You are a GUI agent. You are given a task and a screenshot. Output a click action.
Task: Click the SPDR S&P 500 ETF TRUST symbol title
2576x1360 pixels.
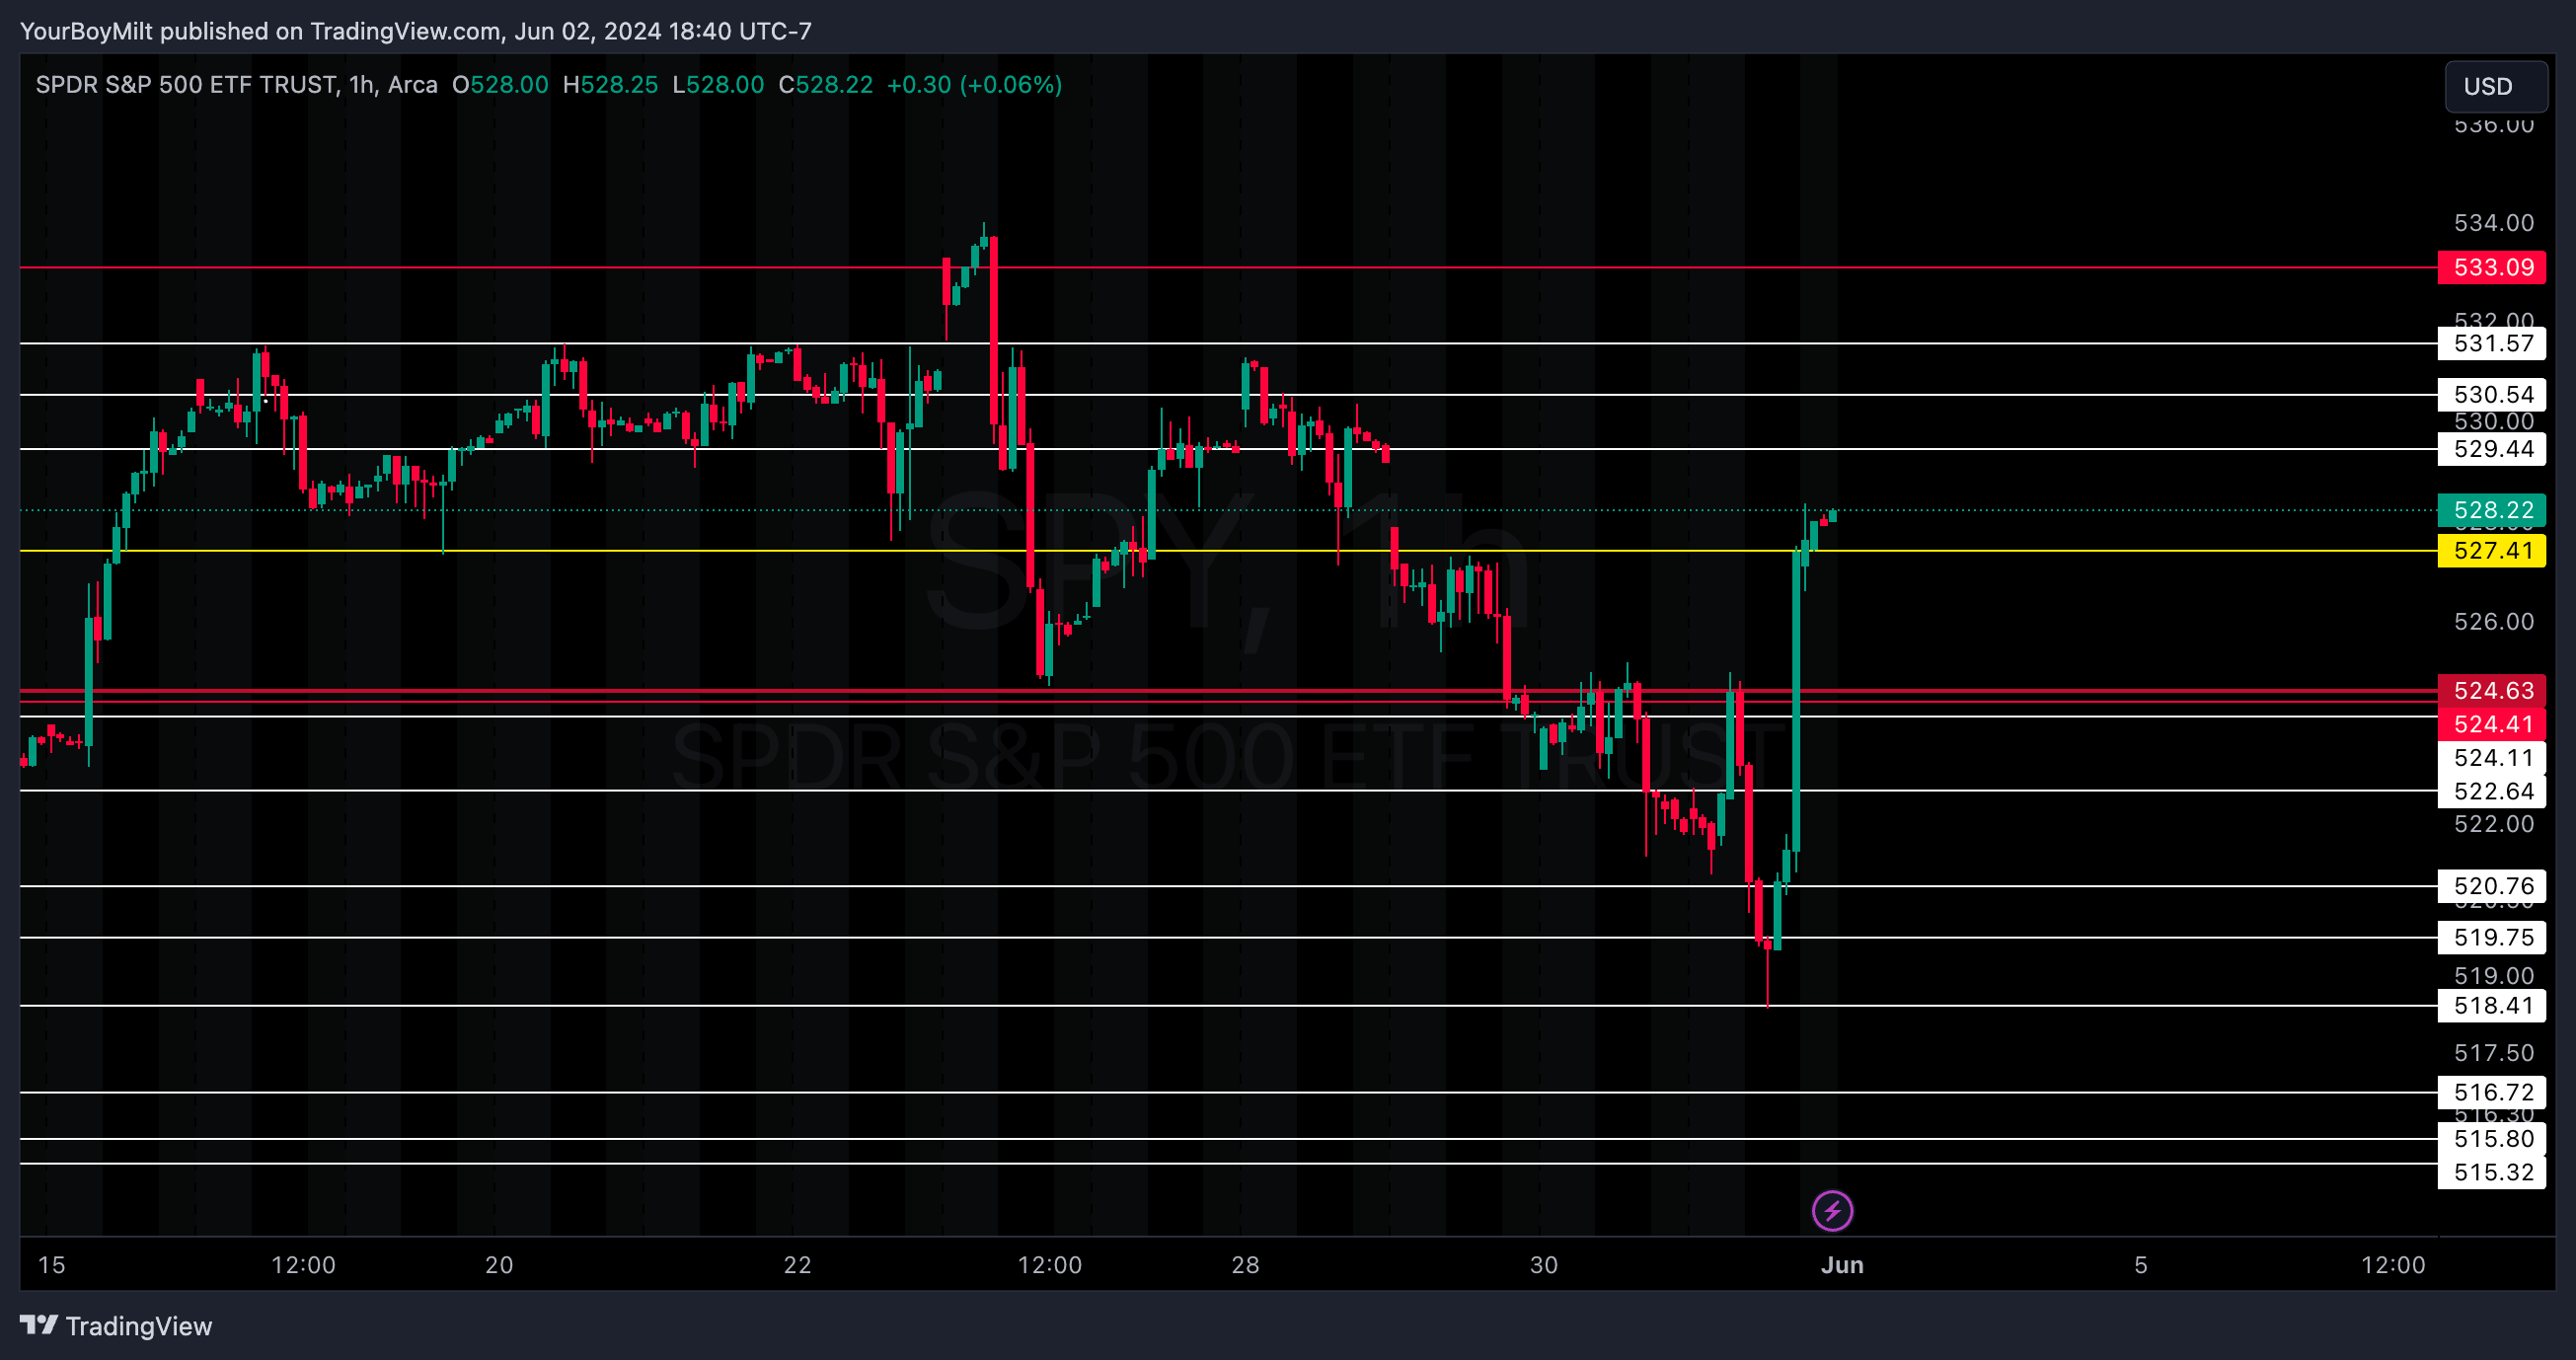click(x=185, y=85)
